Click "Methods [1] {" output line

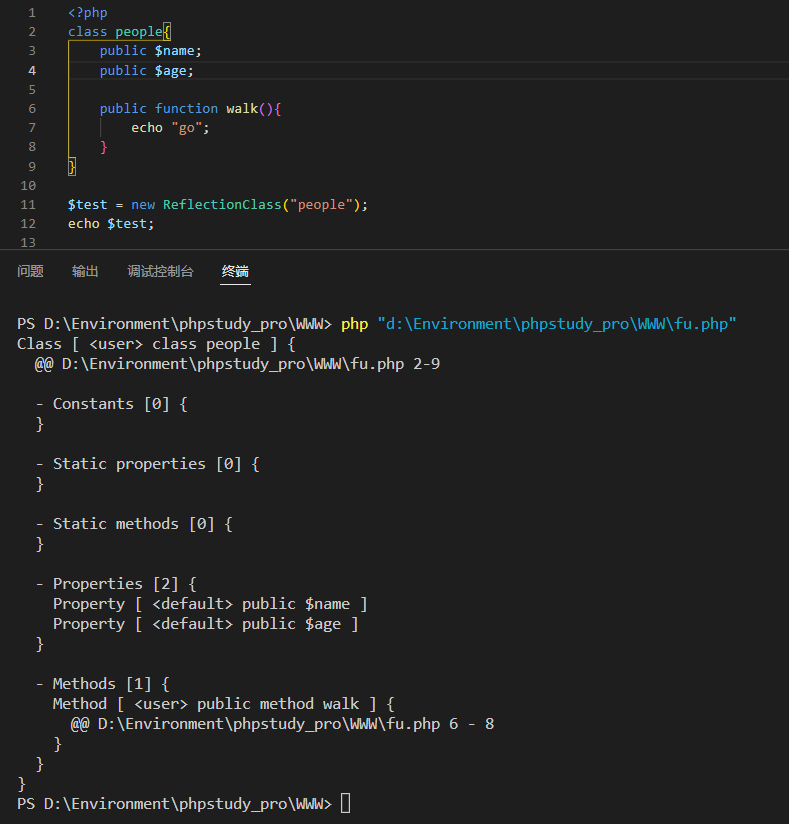tap(111, 684)
